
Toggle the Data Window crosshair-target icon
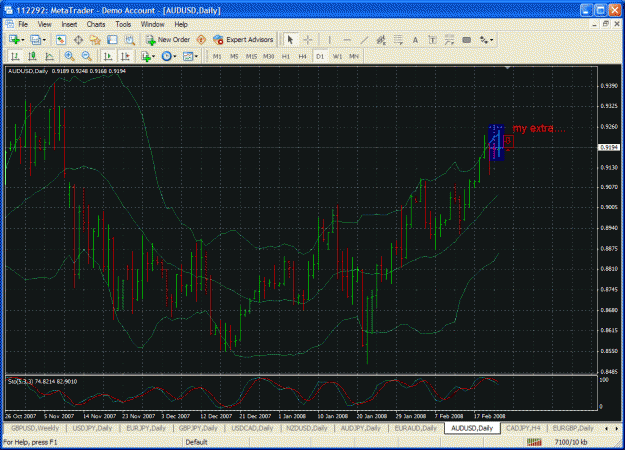78,39
